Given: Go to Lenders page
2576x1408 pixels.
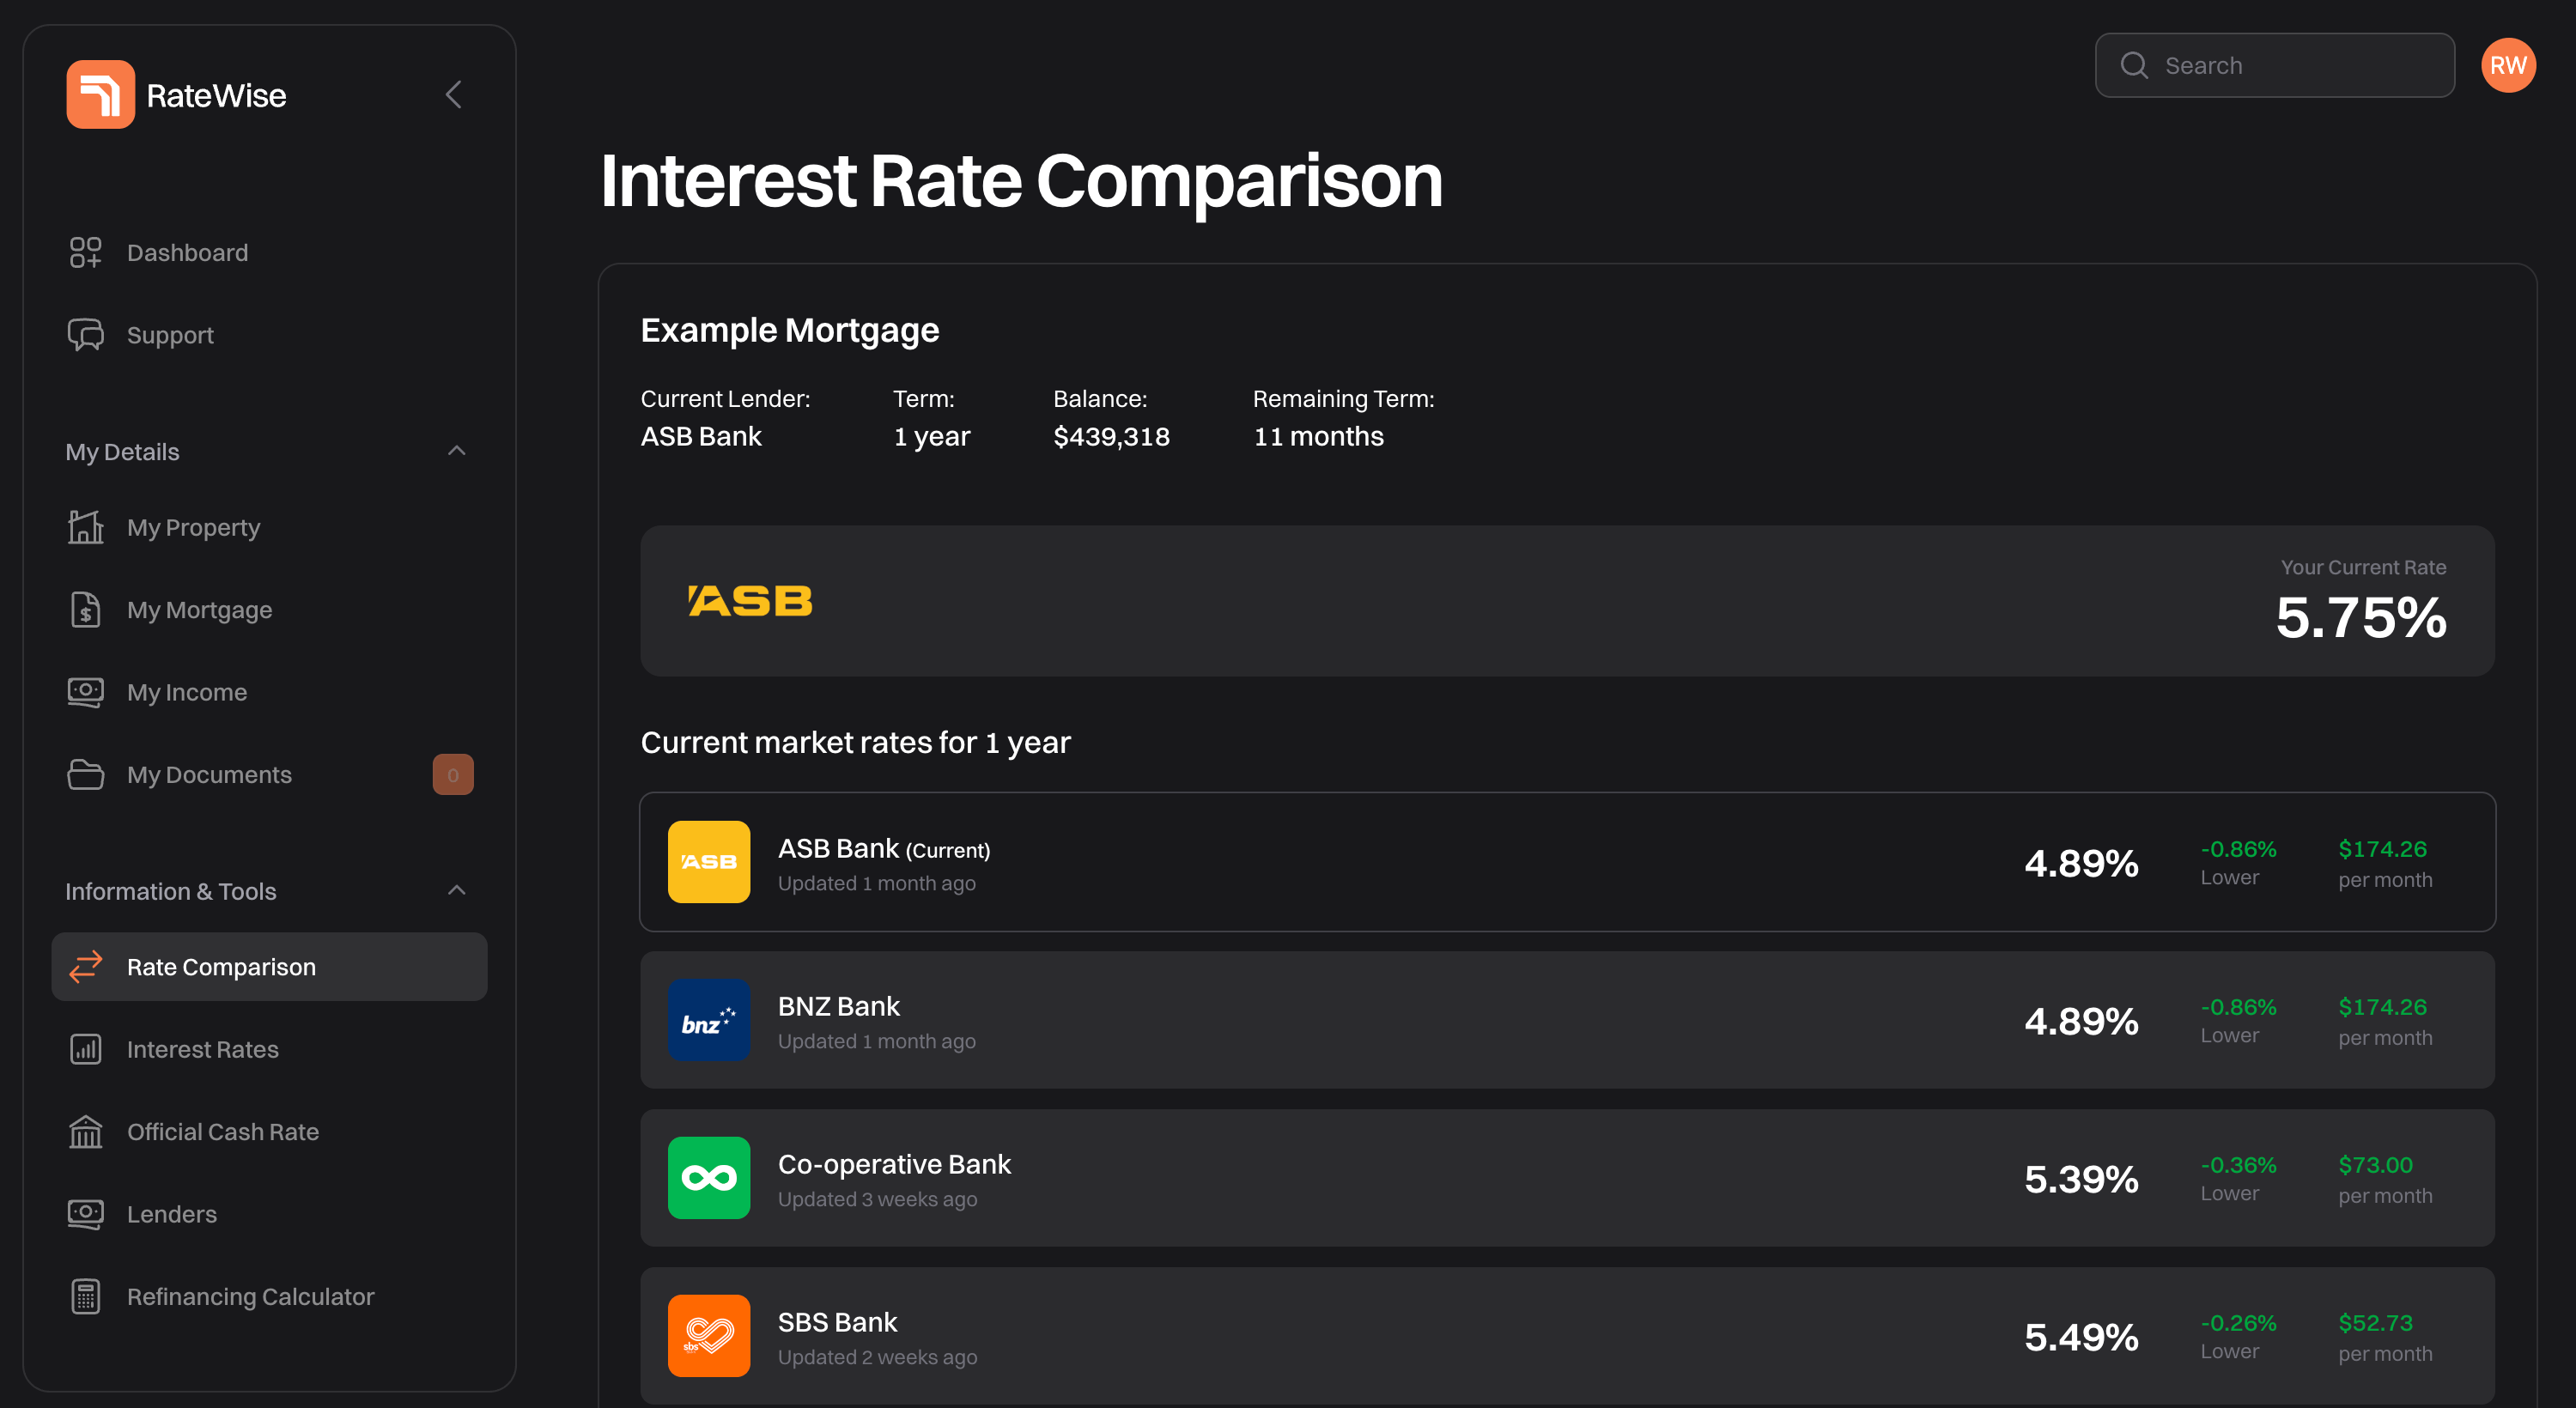Looking at the screenshot, I should click(269, 1214).
